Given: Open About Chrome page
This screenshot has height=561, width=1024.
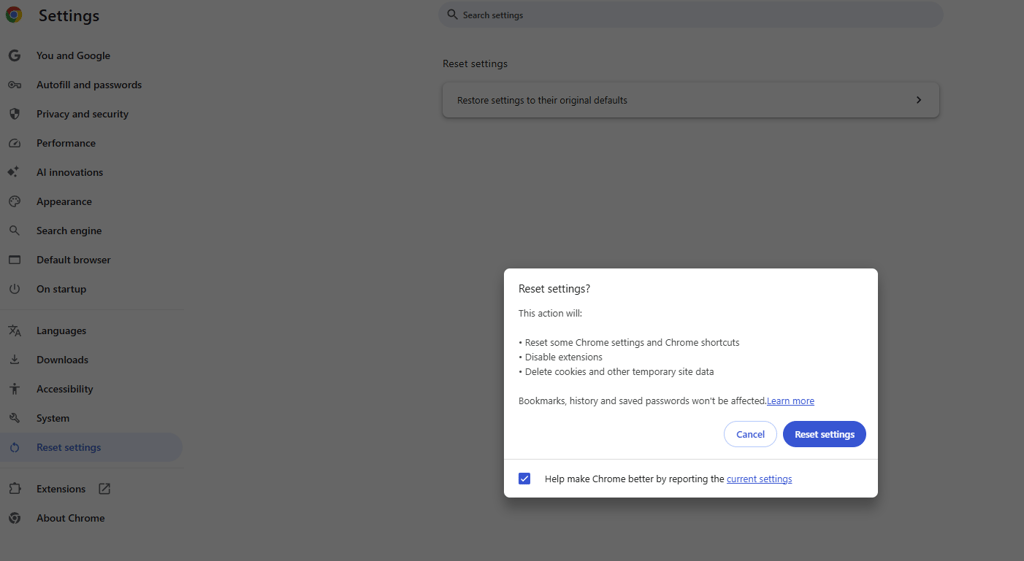Looking at the screenshot, I should (x=71, y=518).
